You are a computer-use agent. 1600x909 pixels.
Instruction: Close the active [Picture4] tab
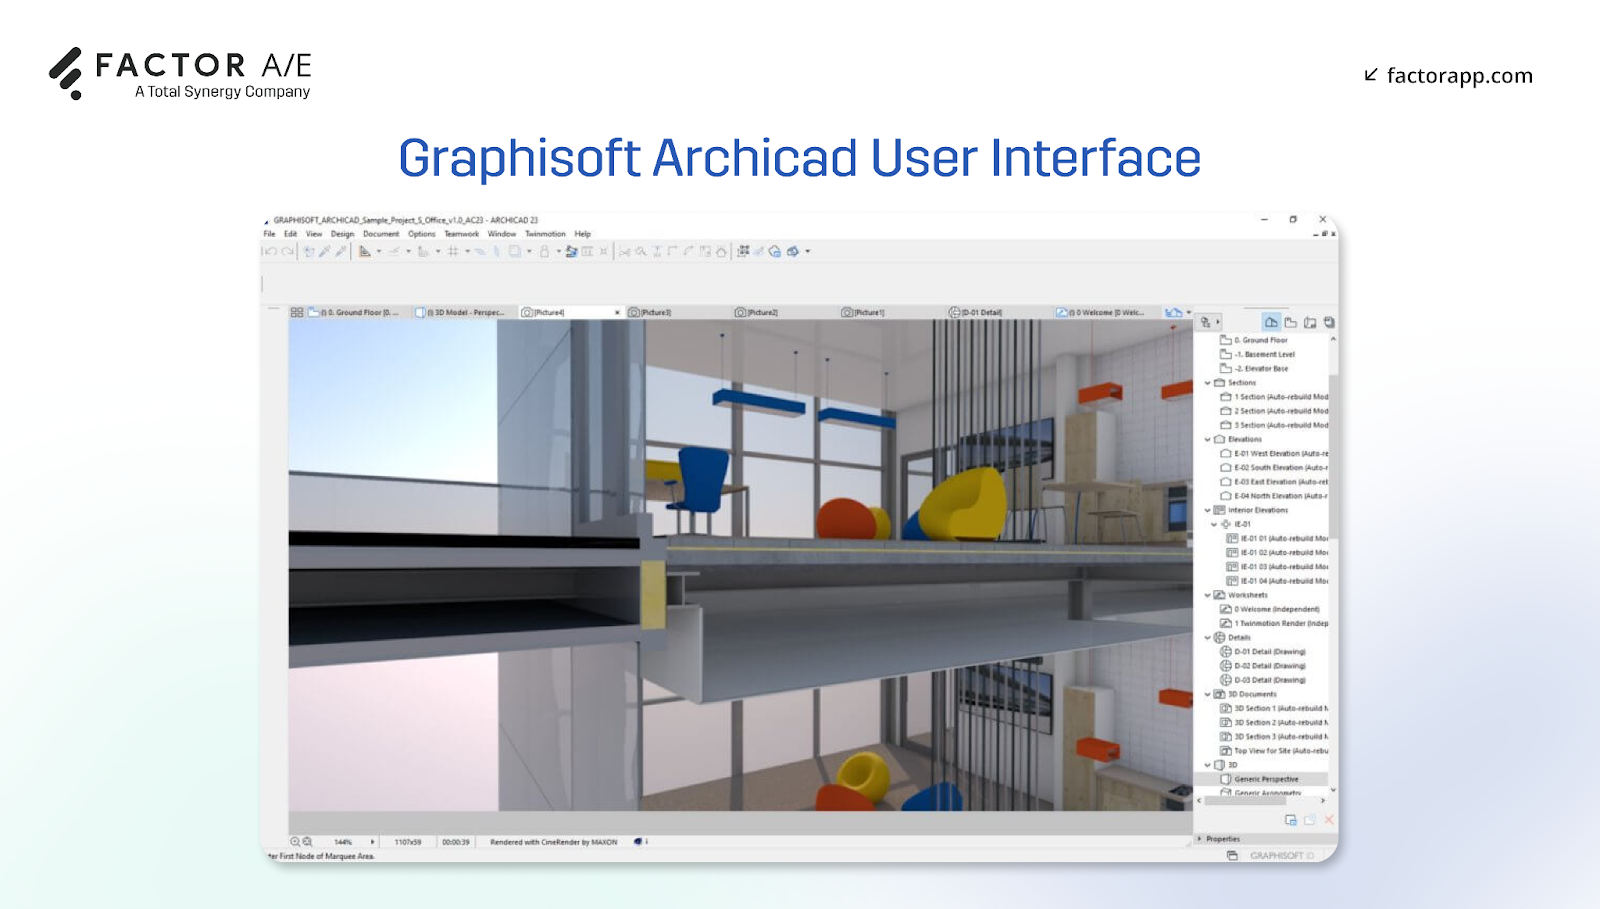[617, 311]
